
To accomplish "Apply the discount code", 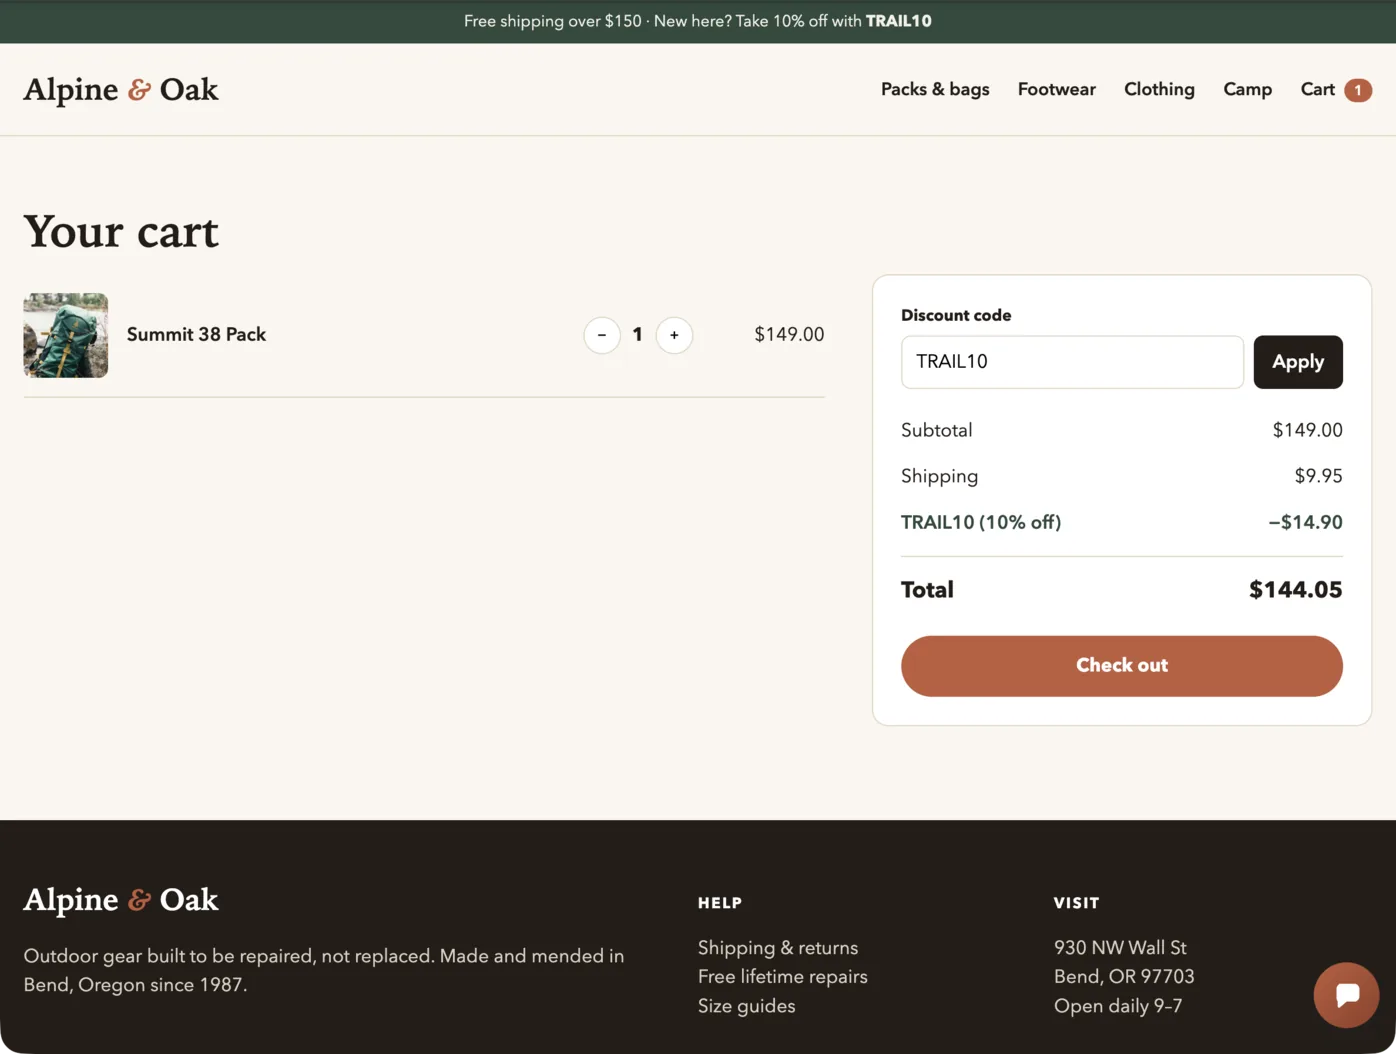I will [1298, 362].
